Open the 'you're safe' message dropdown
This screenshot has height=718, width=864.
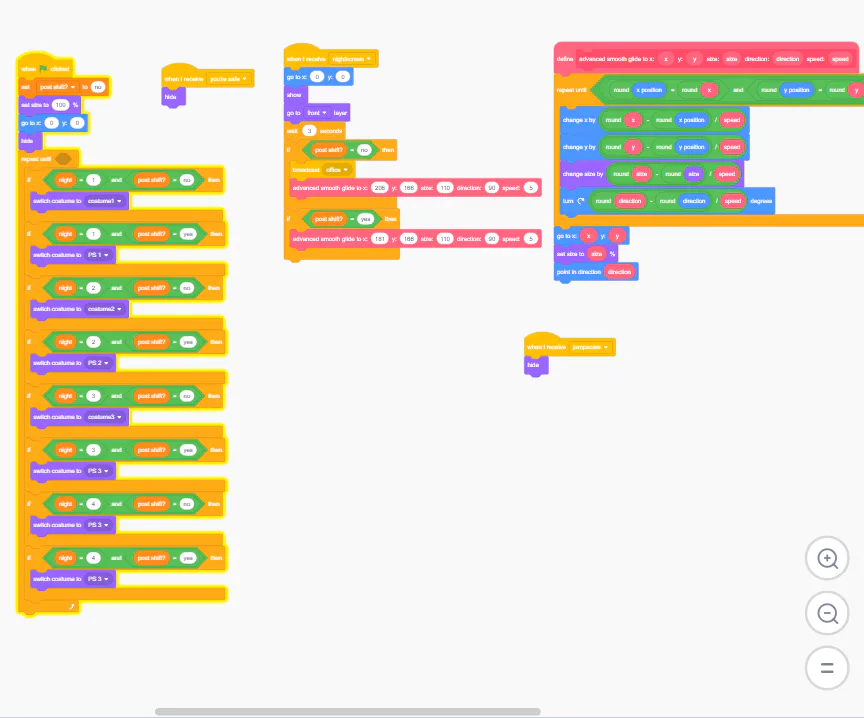tap(228, 79)
